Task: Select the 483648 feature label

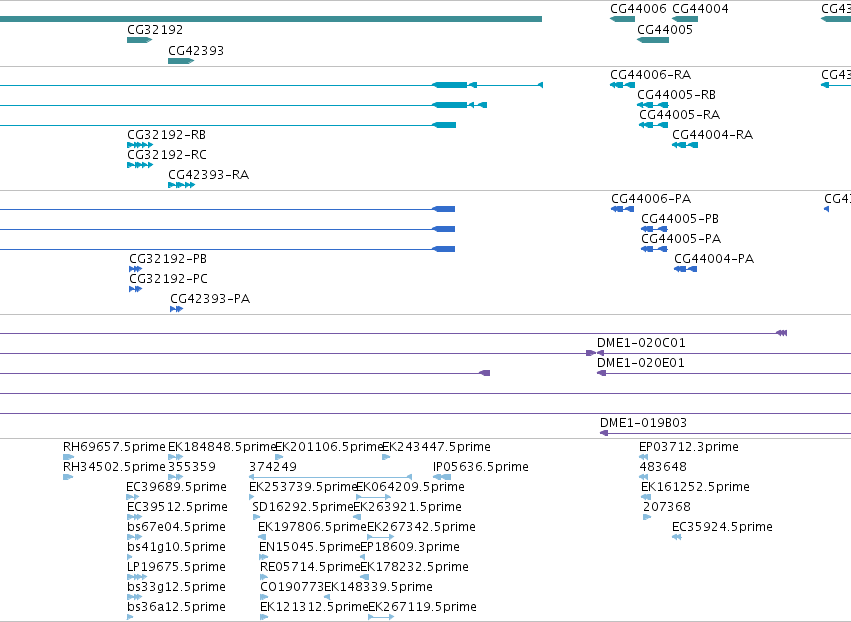Action: pyautogui.click(x=663, y=467)
